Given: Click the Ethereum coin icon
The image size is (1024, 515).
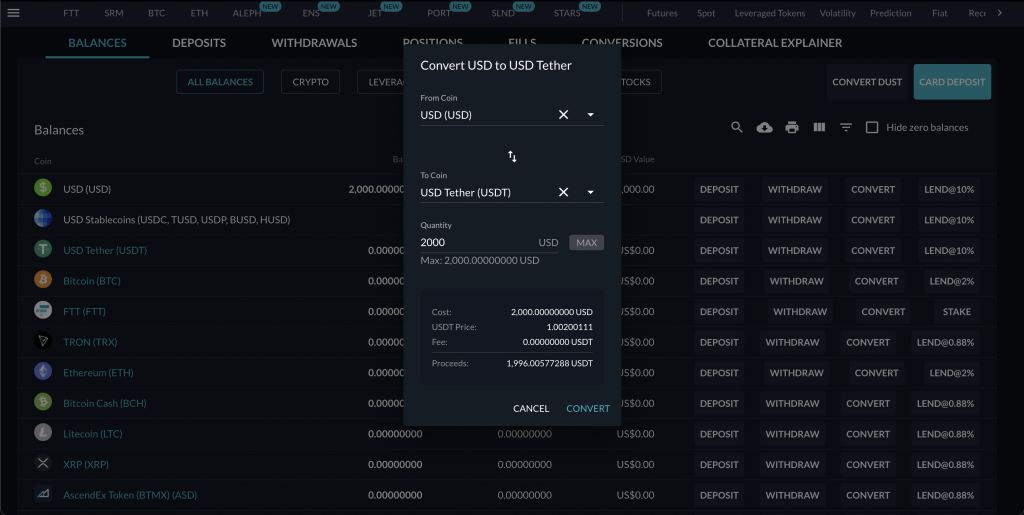Looking at the screenshot, I should (43, 372).
